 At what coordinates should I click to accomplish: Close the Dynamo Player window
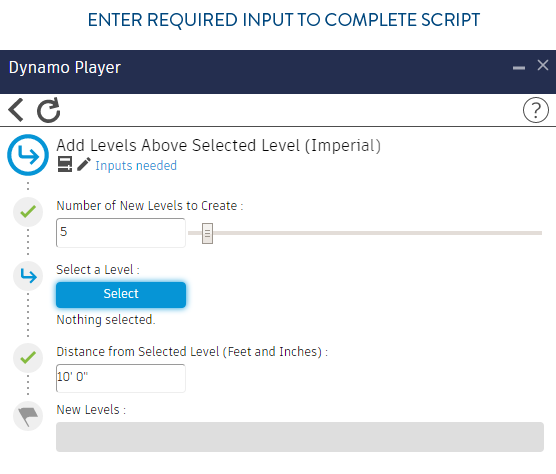(543, 65)
